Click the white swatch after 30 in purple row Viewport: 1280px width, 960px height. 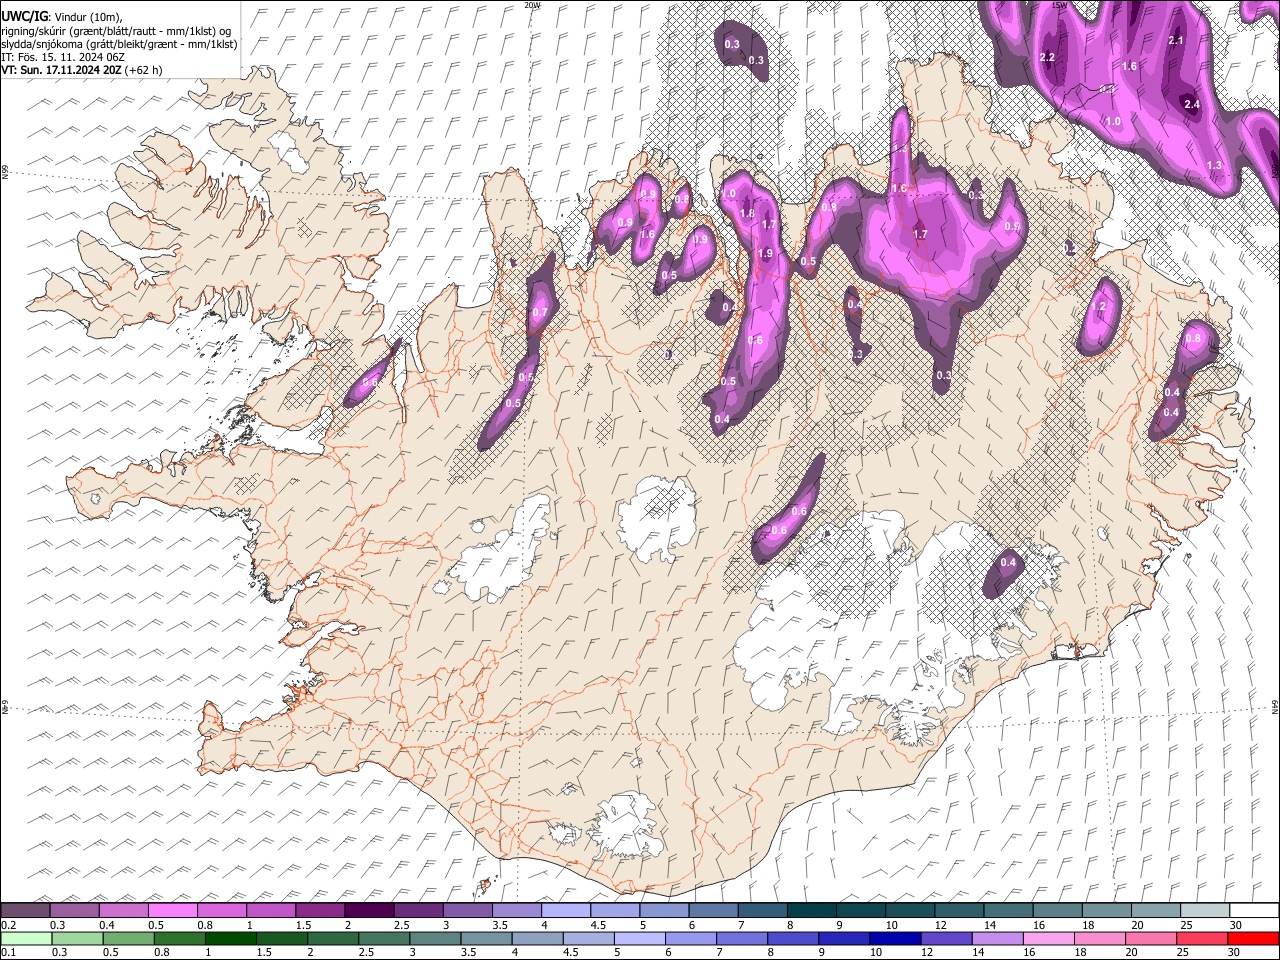point(1254,911)
